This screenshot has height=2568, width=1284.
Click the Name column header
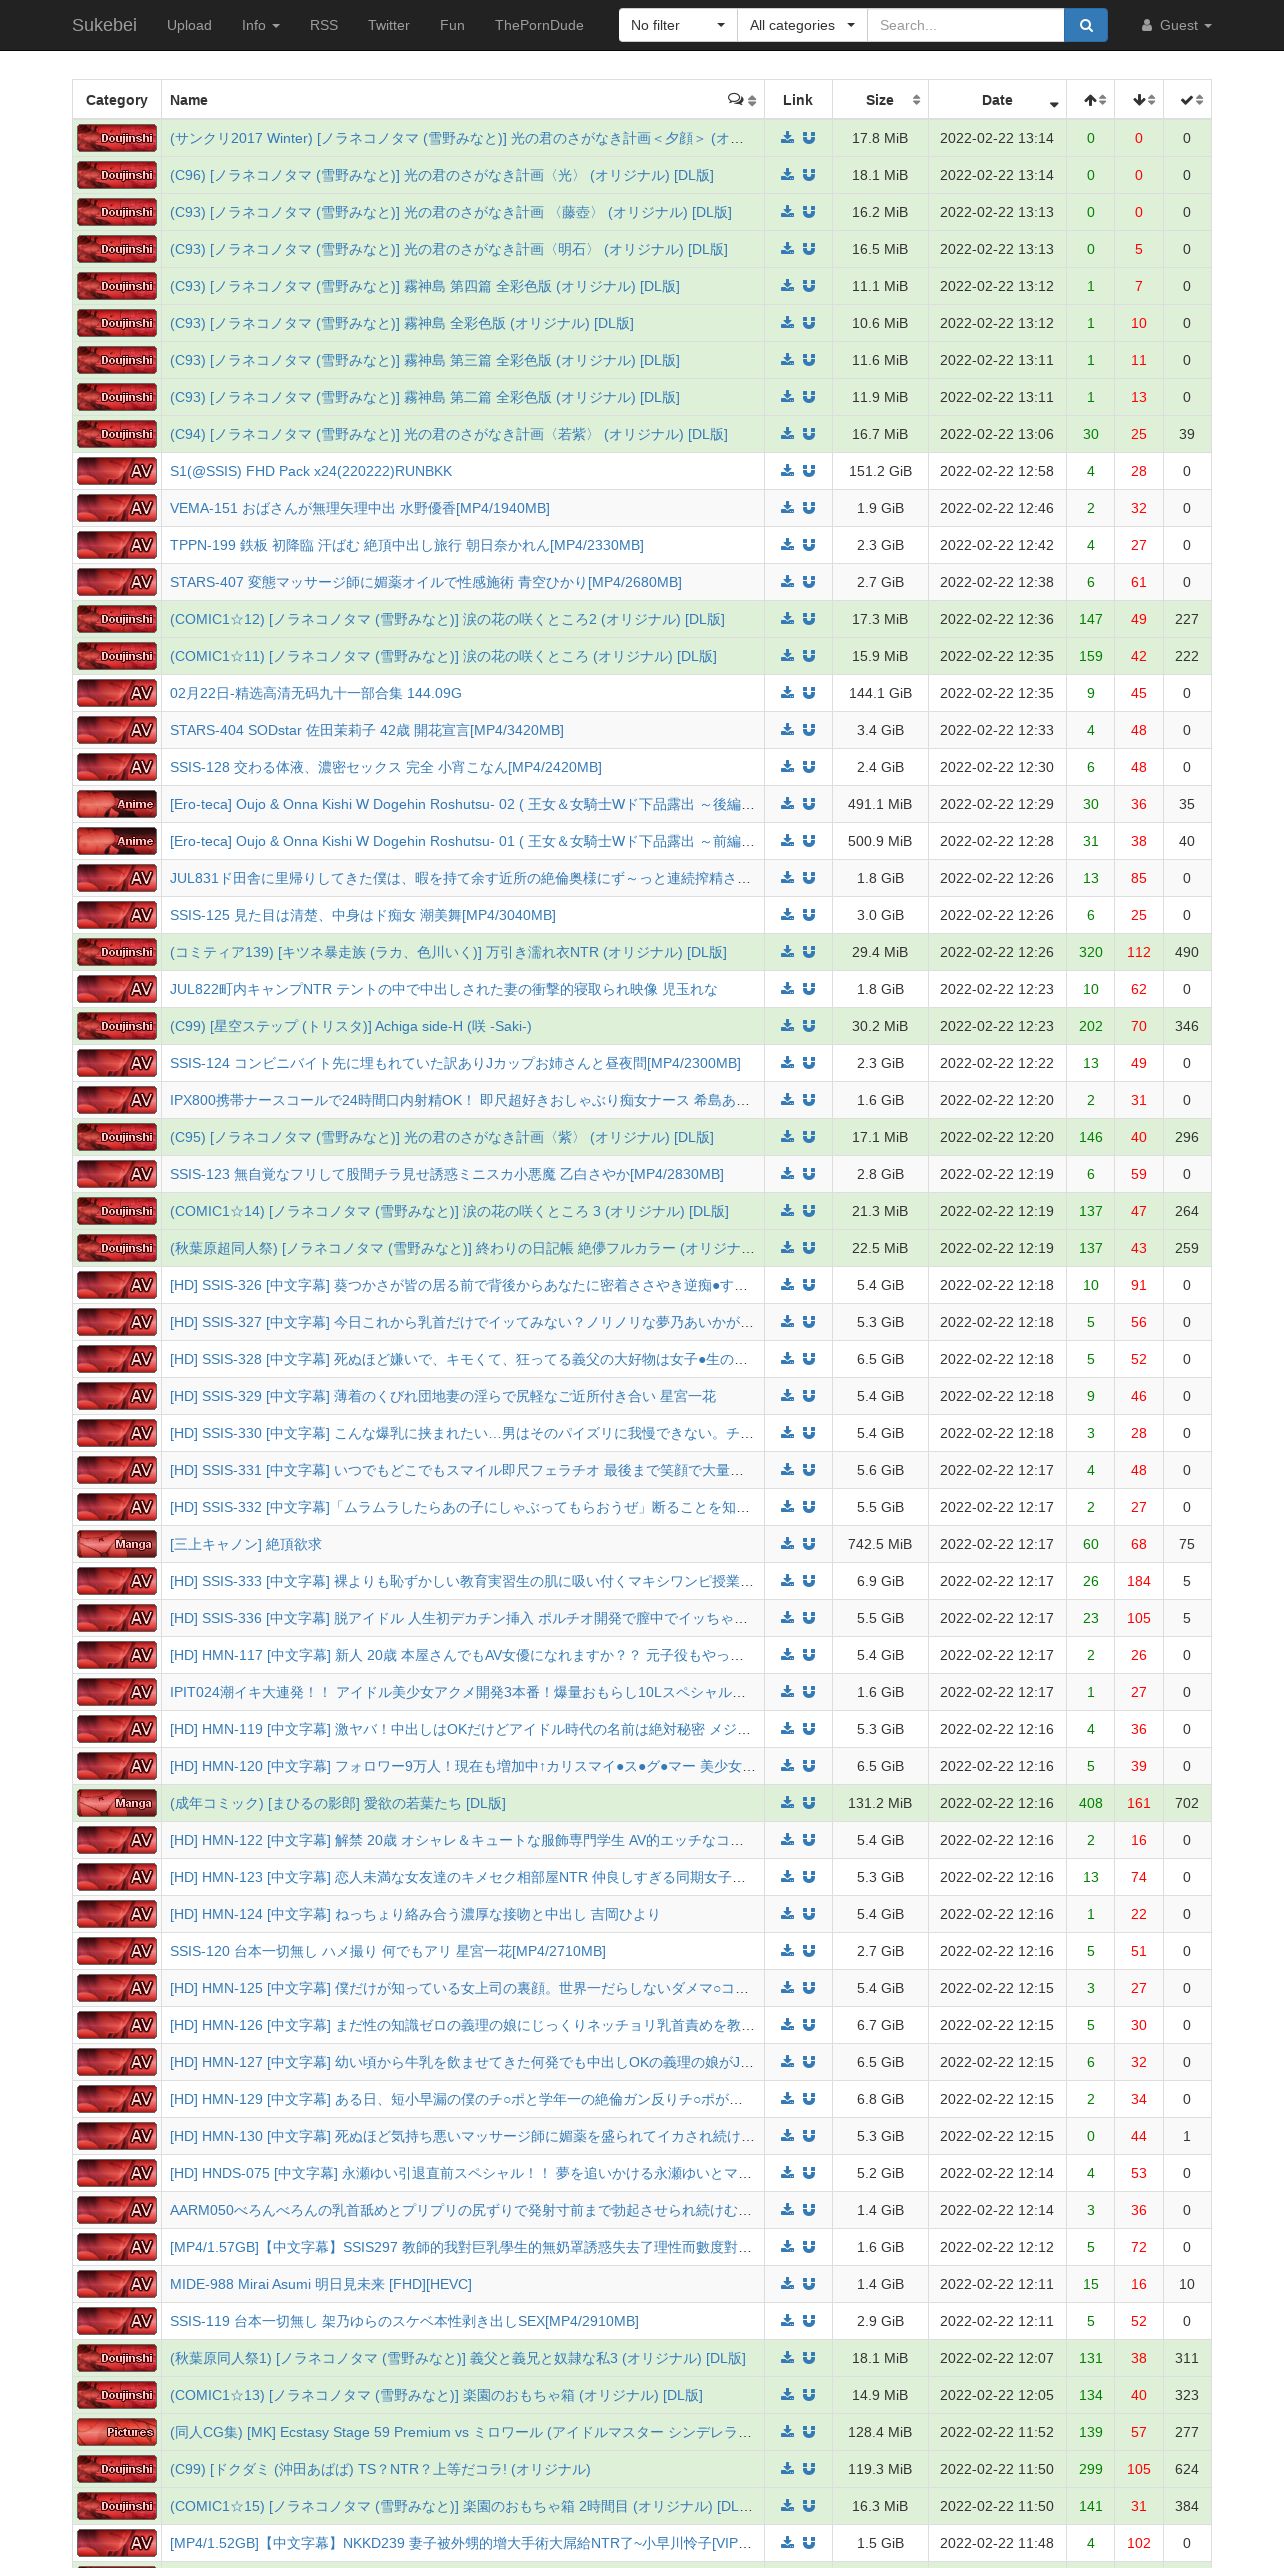point(463,100)
